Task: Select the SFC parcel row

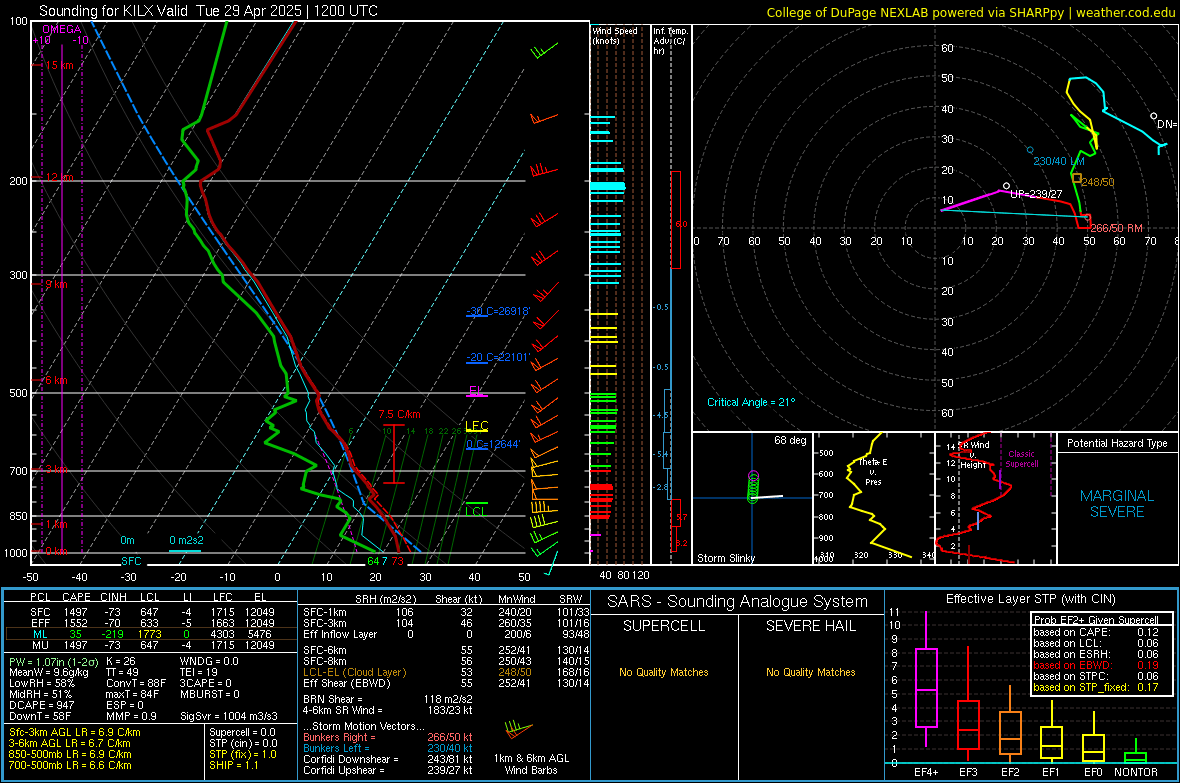Action: coord(152,612)
